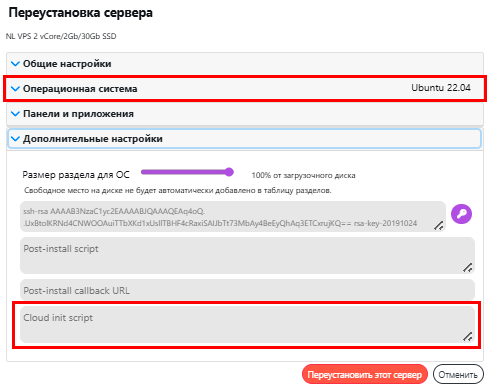
Task: Click the Отменить button
Action: click(458, 375)
